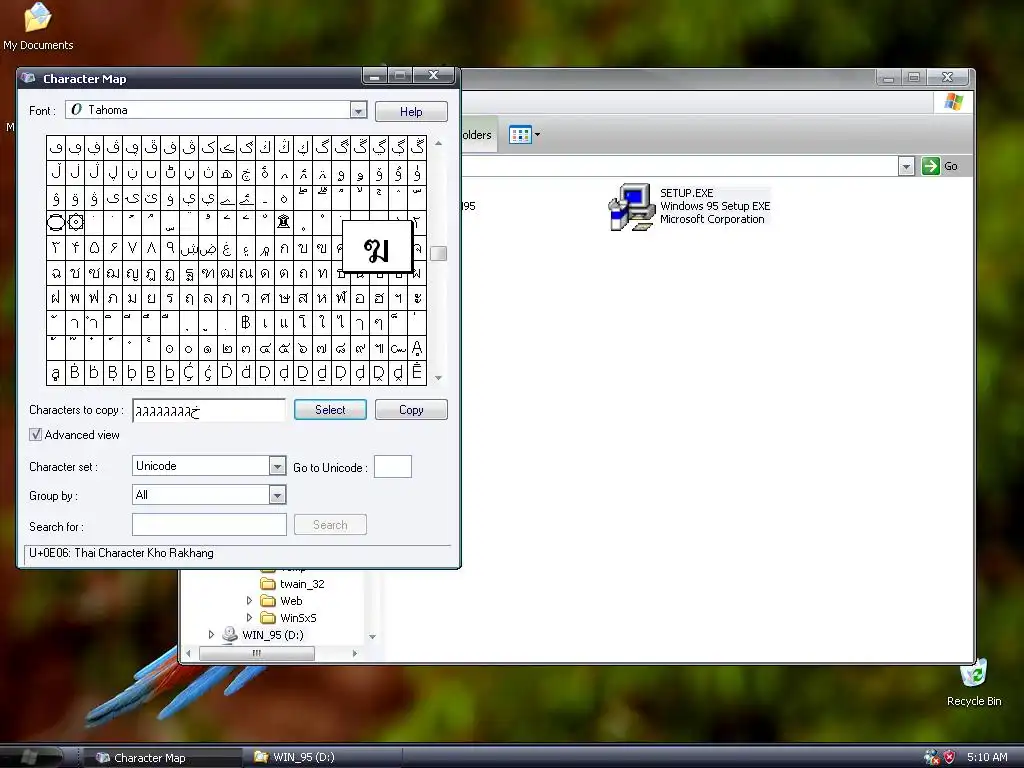The height and width of the screenshot is (768, 1024).
Task: Open the Views button dropdown arrow
Action: click(x=537, y=135)
